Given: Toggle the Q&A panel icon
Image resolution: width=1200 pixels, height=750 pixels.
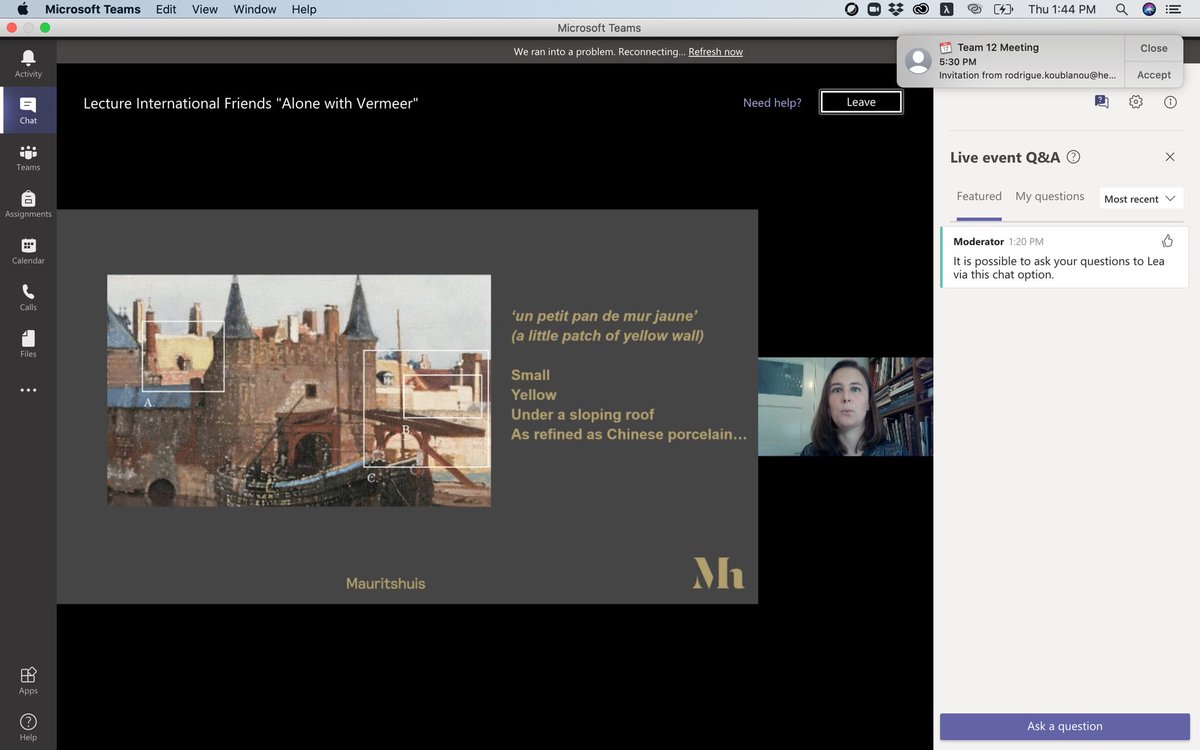Looking at the screenshot, I should pyautogui.click(x=1101, y=102).
